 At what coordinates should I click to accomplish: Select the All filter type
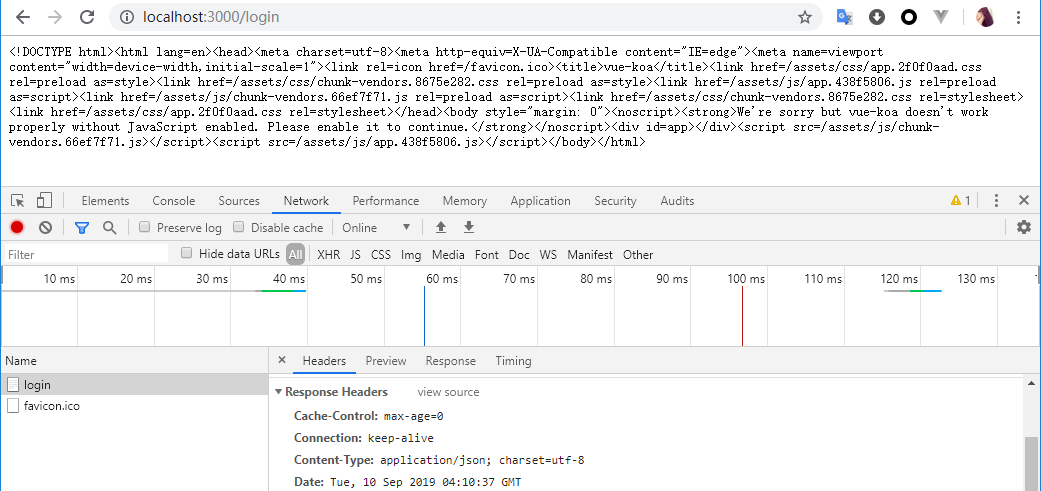coord(295,254)
